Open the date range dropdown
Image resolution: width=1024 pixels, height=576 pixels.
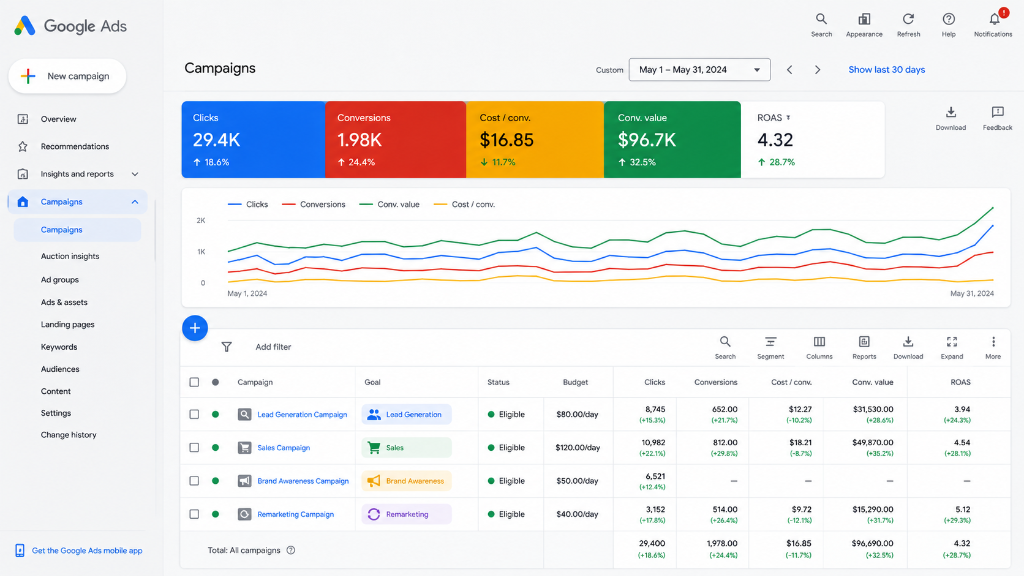699,70
